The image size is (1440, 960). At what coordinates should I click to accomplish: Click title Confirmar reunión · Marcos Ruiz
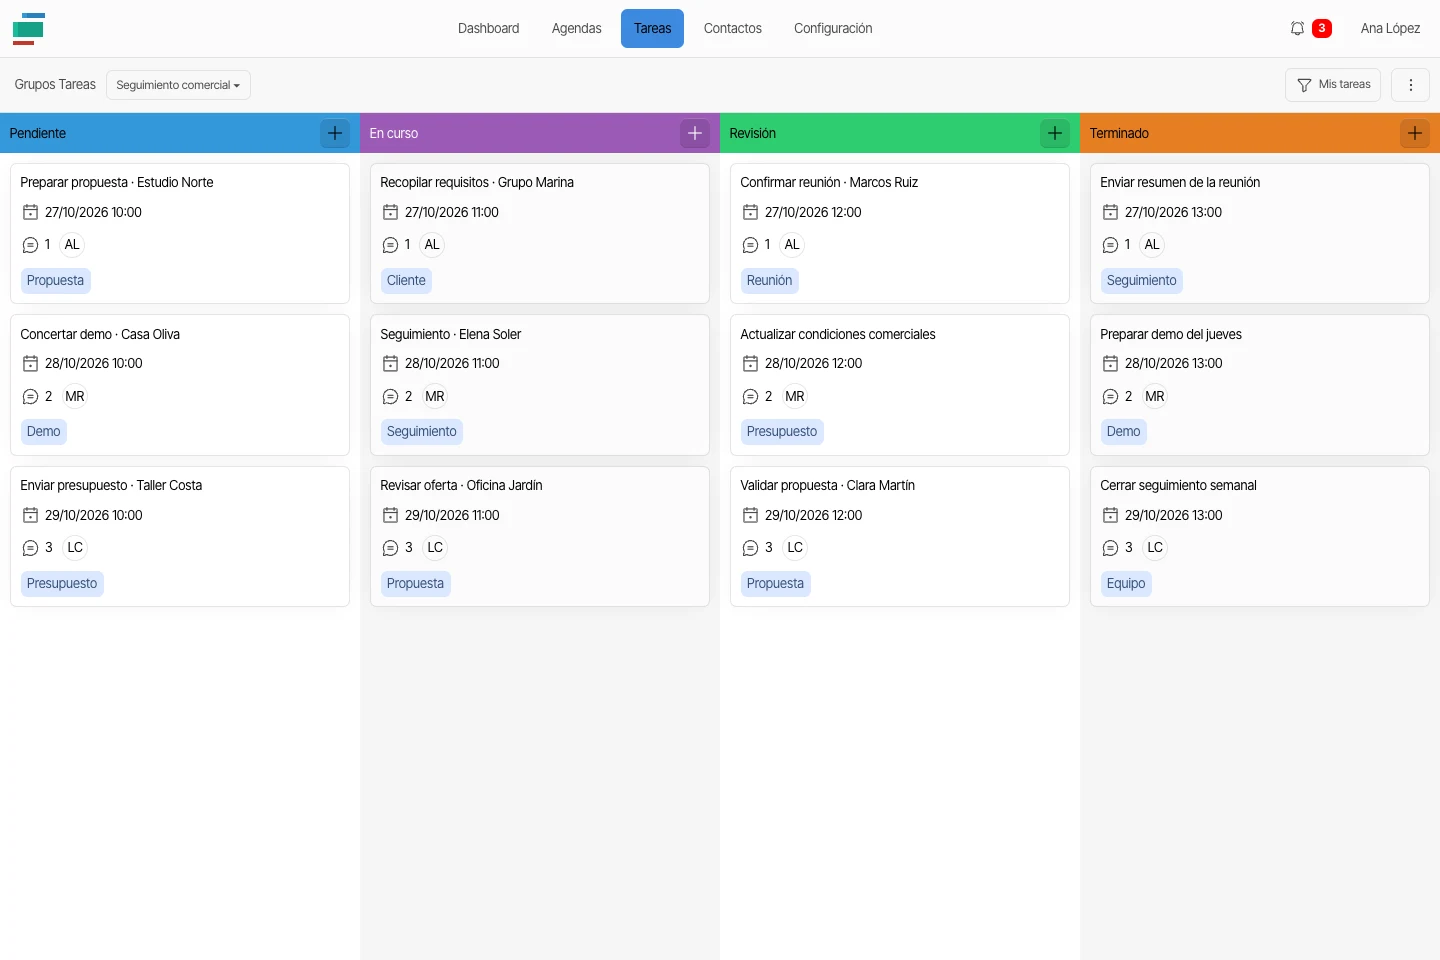click(x=829, y=182)
